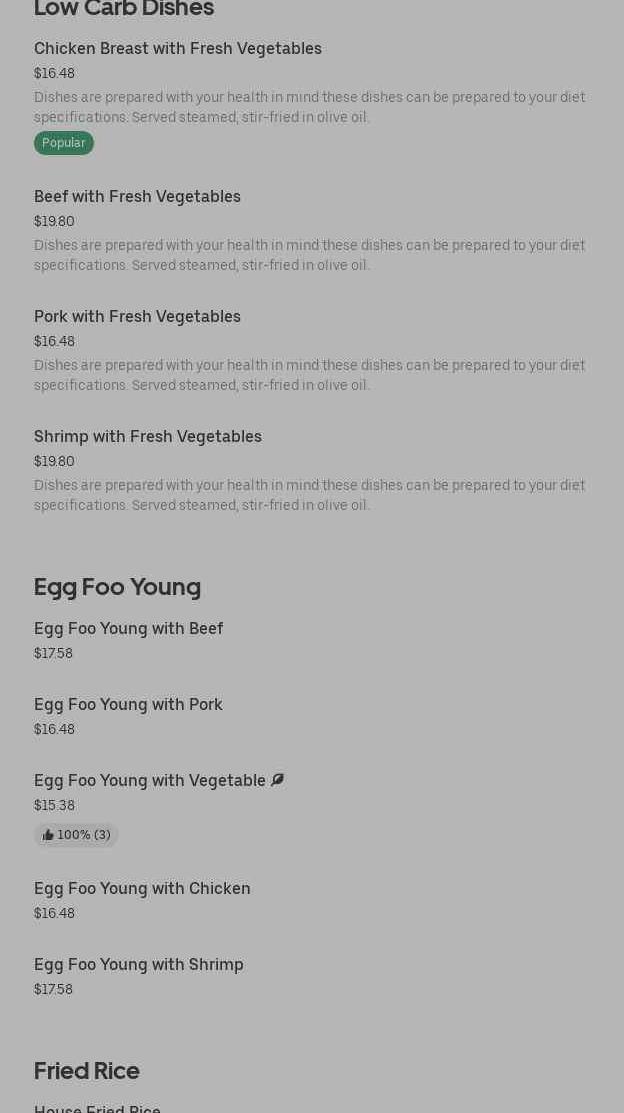Select Egg Foo Young with Chicken
This screenshot has width=624, height=1113.
point(142,888)
